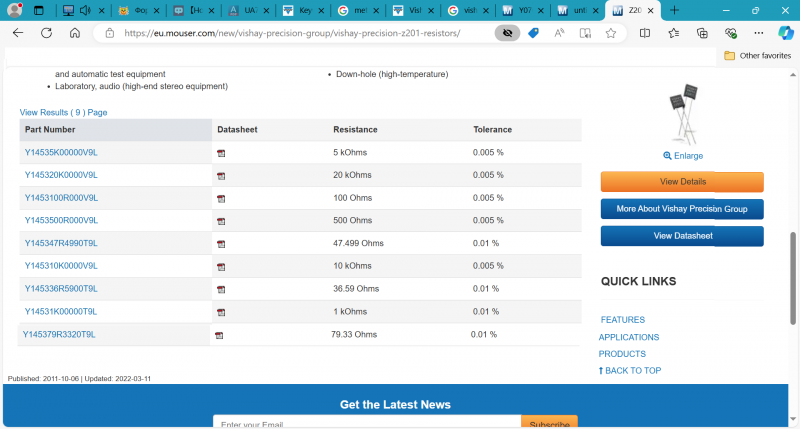Open datasheet PDF for Y14531K00000T9L

[221, 312]
